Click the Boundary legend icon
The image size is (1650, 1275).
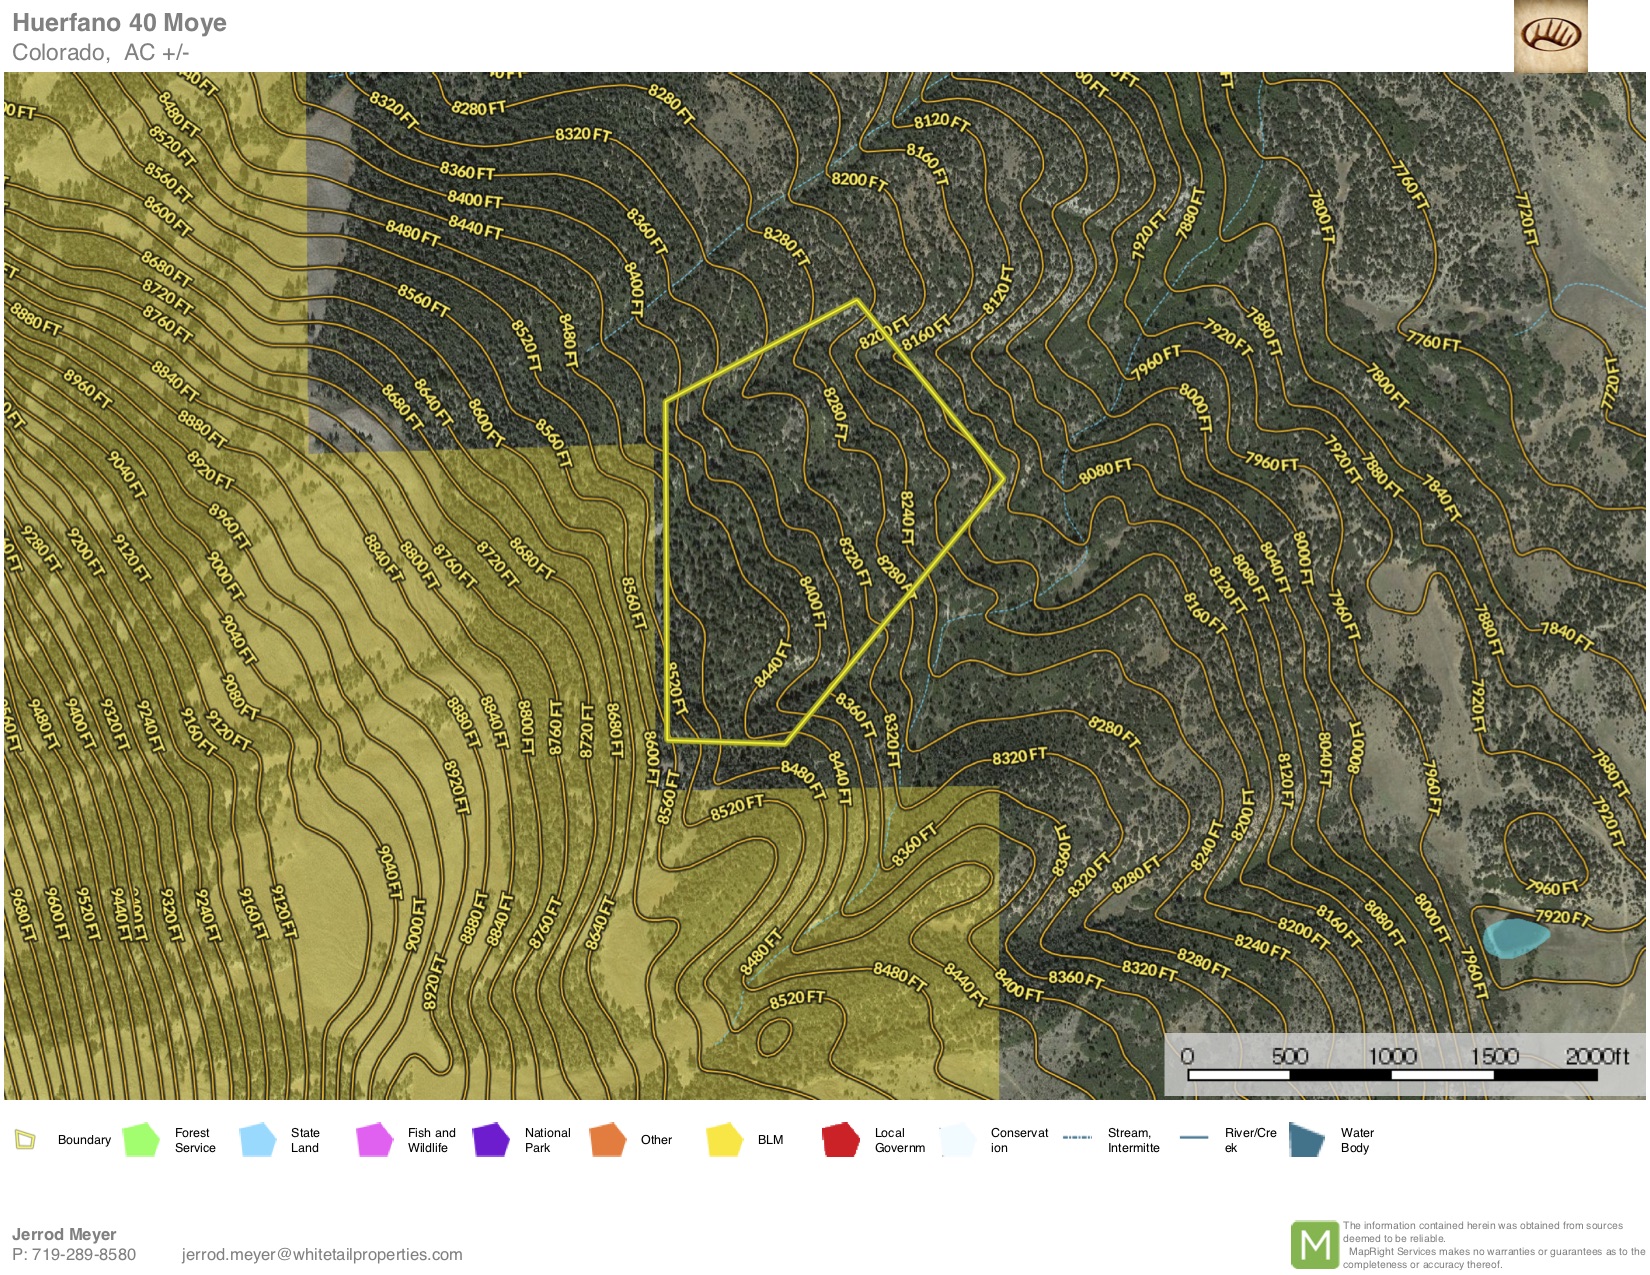tap(25, 1139)
